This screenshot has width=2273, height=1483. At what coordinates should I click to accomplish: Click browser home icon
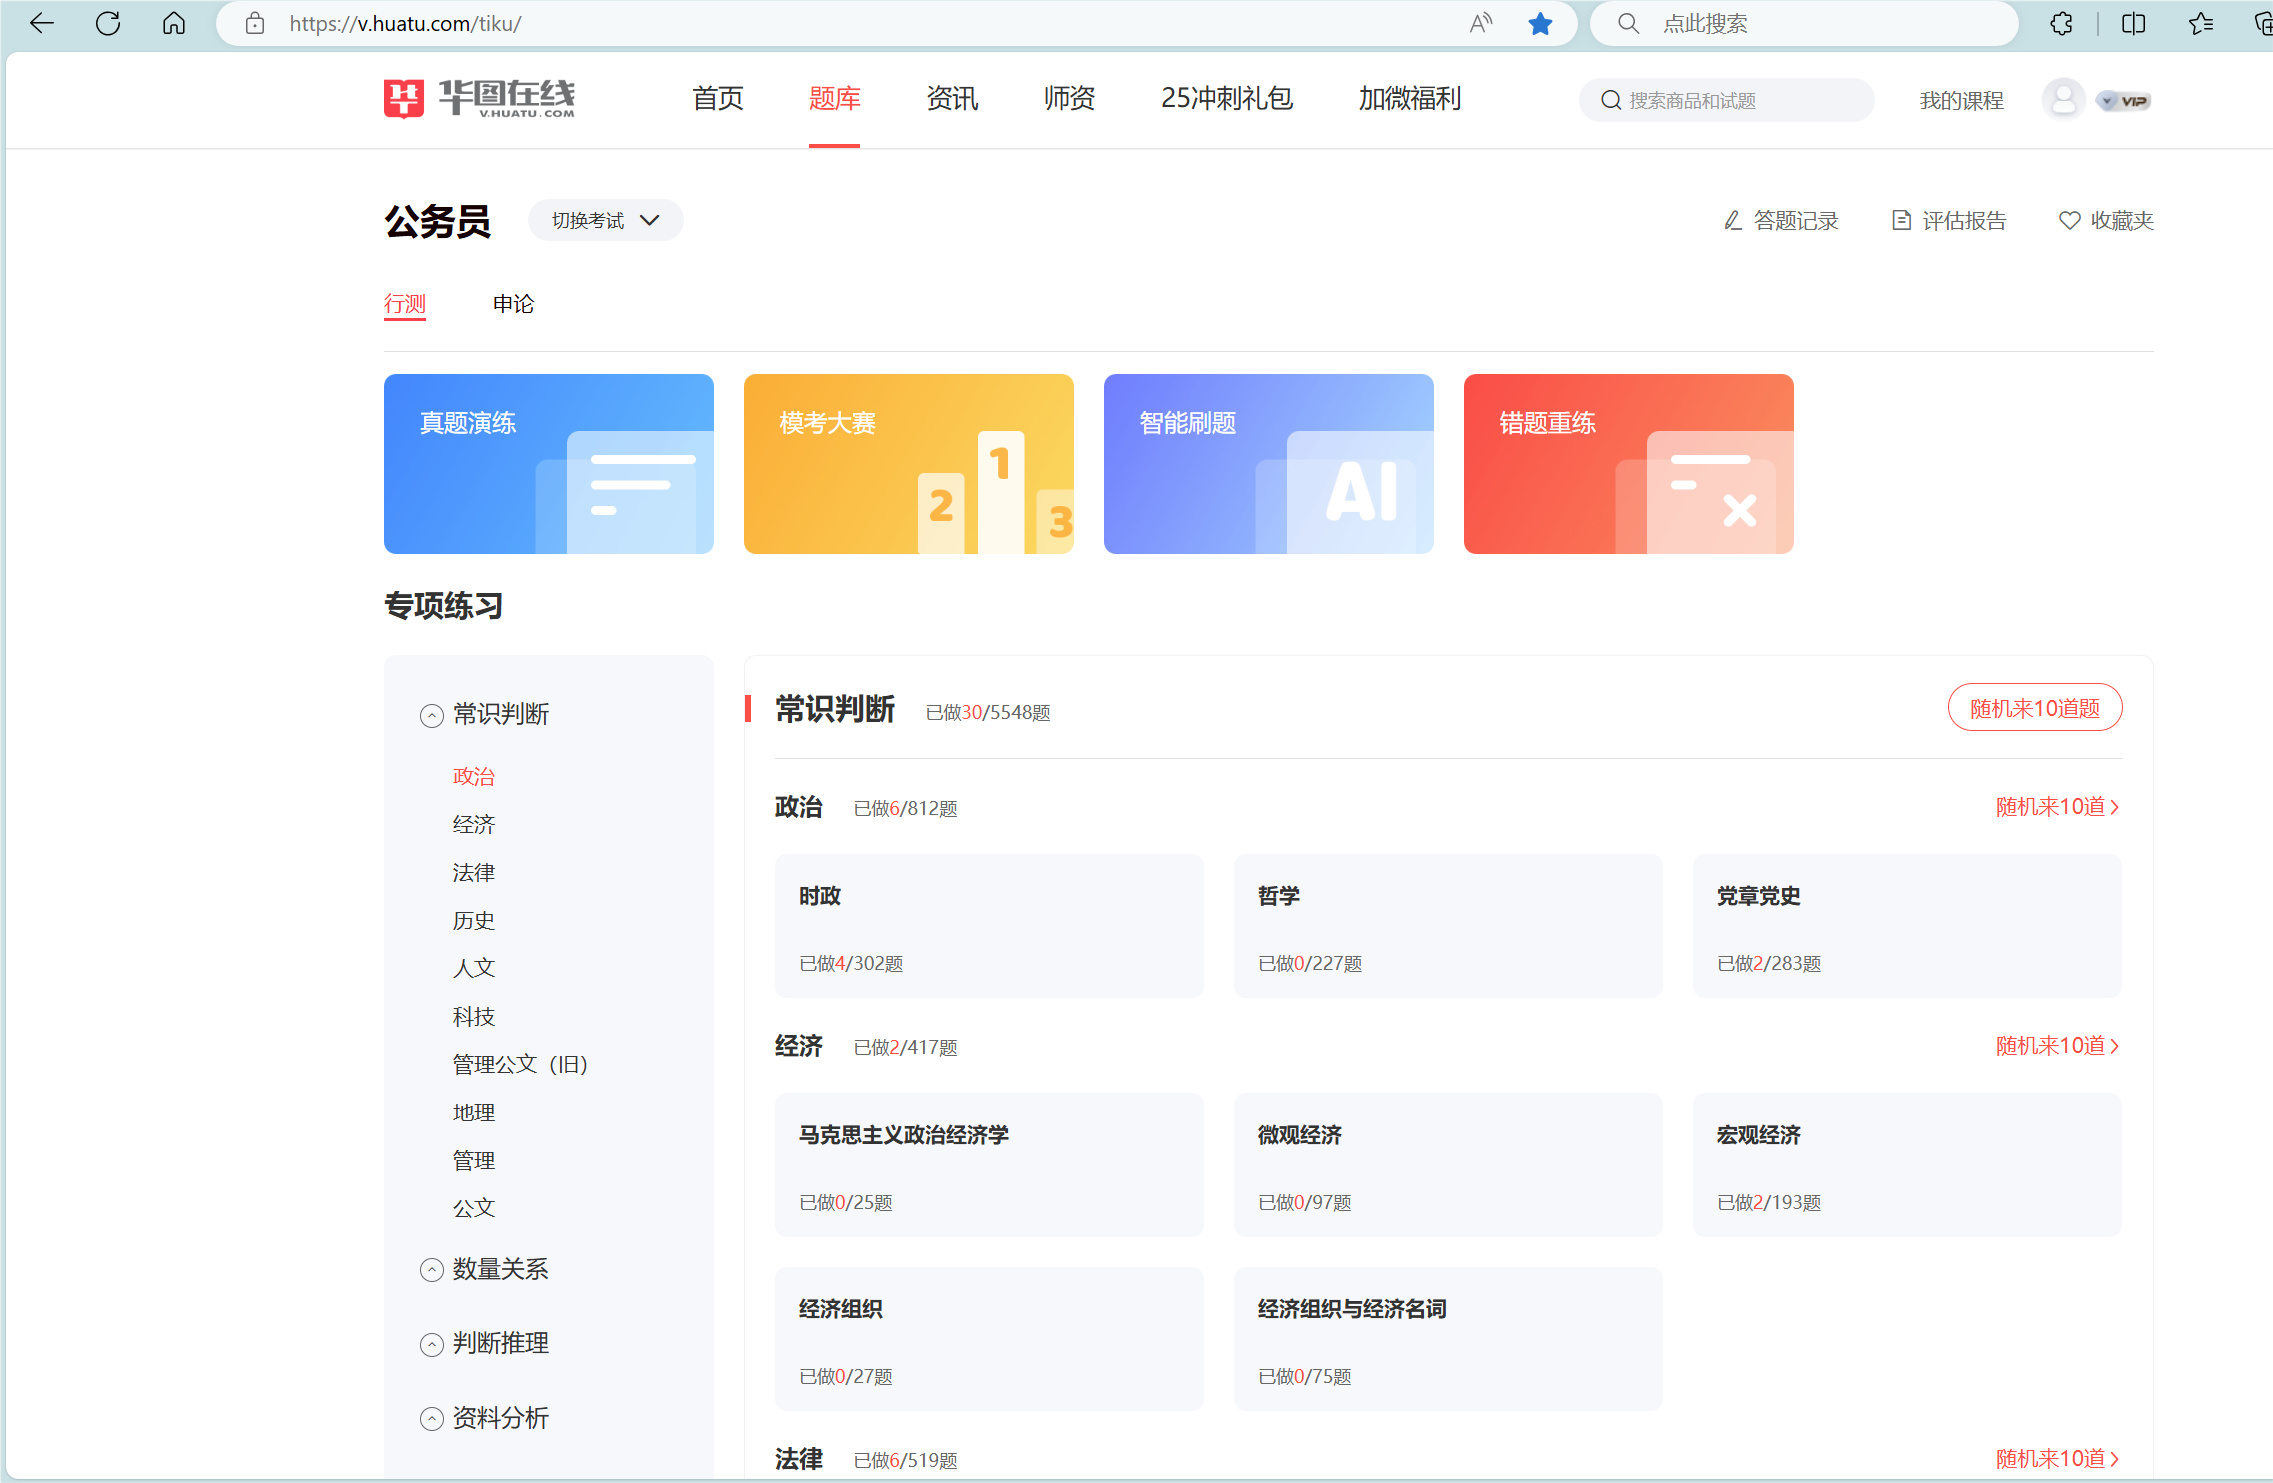174,24
